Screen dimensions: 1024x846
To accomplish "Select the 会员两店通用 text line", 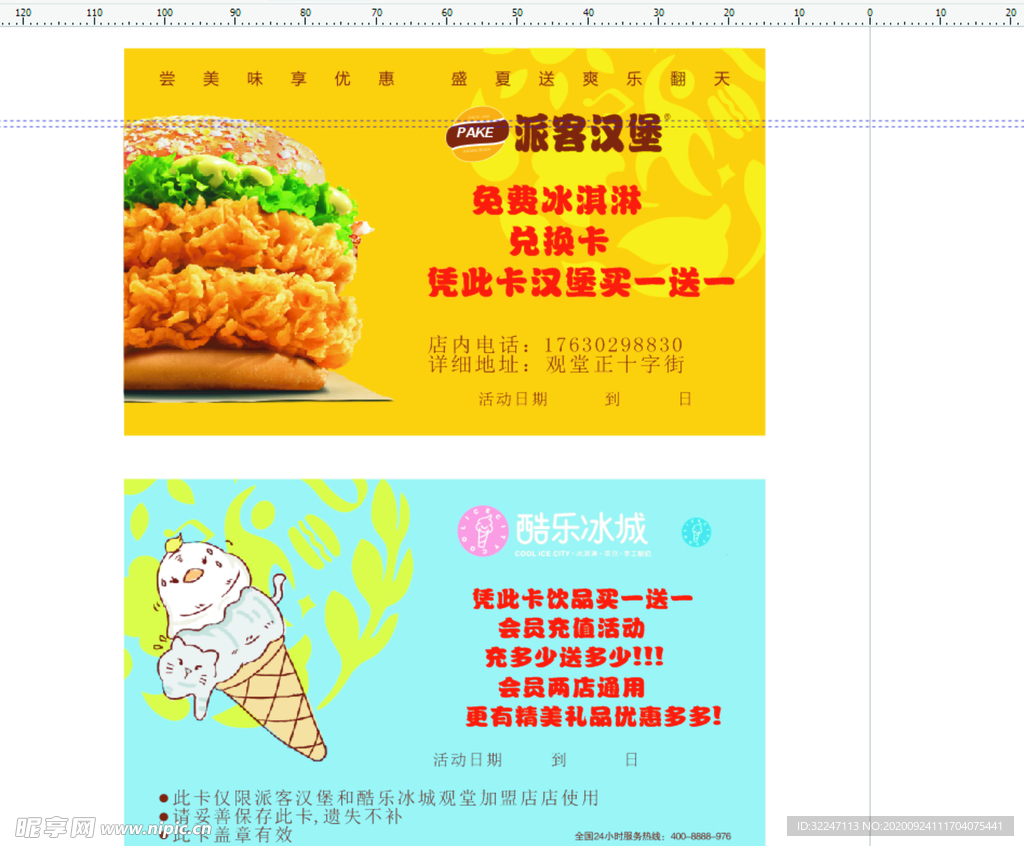I will click(x=571, y=687).
